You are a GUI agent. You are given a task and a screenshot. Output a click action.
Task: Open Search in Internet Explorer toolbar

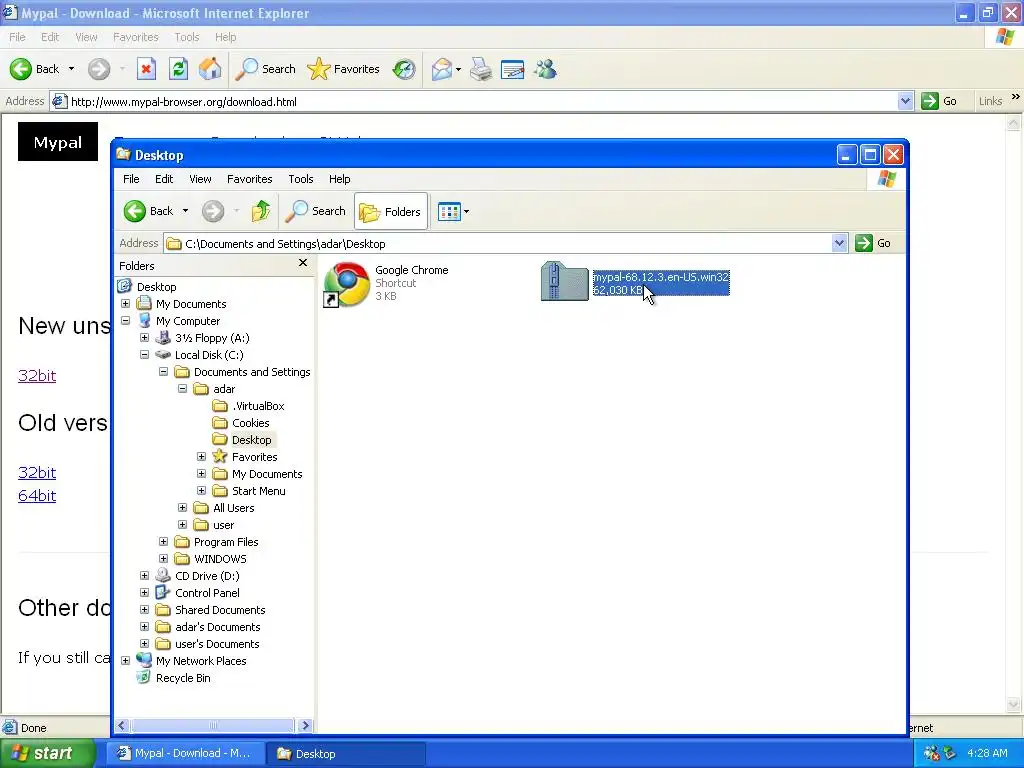[x=265, y=69]
